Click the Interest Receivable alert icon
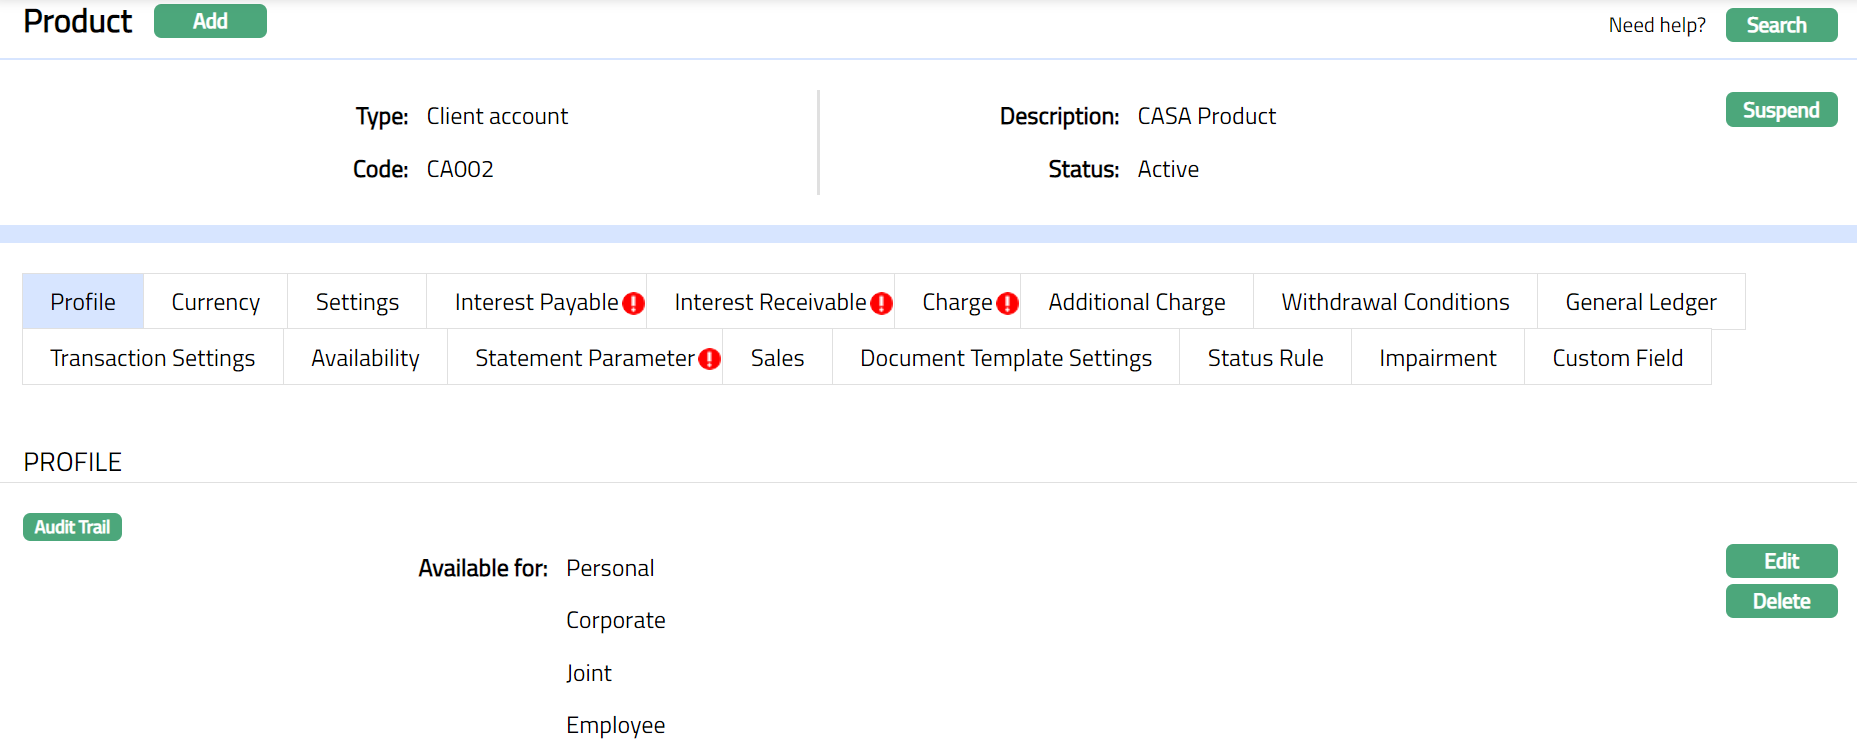Viewport: 1857px width, 746px height. click(881, 303)
